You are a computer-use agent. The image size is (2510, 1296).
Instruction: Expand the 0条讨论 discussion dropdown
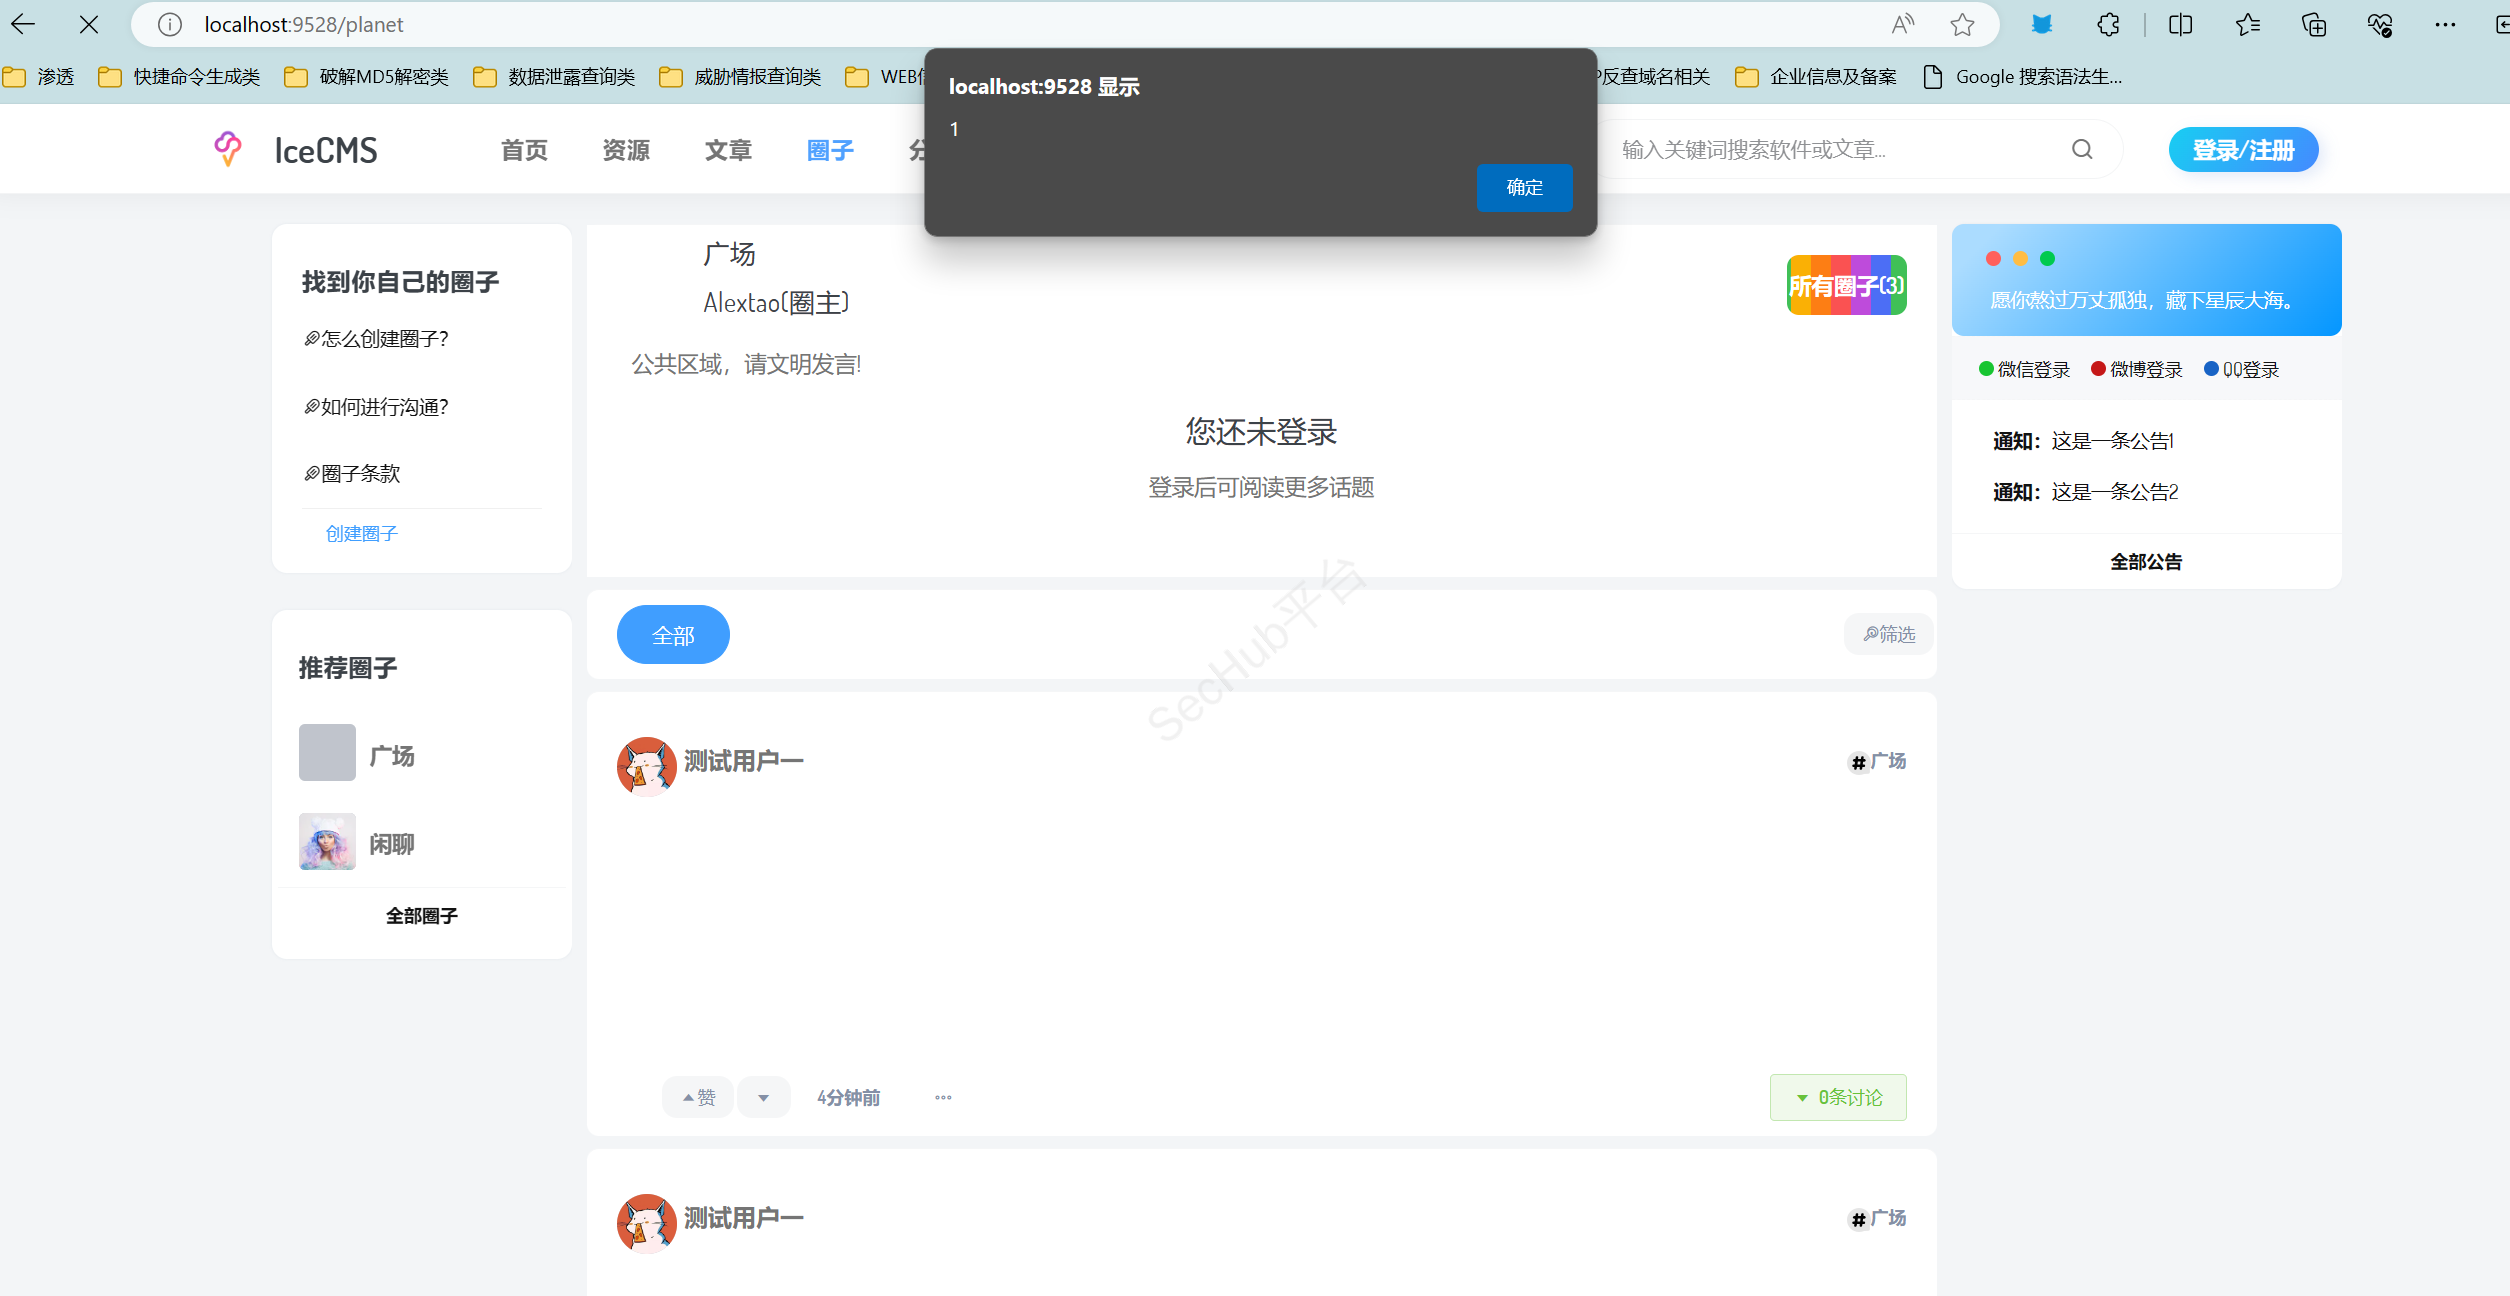point(1838,1097)
